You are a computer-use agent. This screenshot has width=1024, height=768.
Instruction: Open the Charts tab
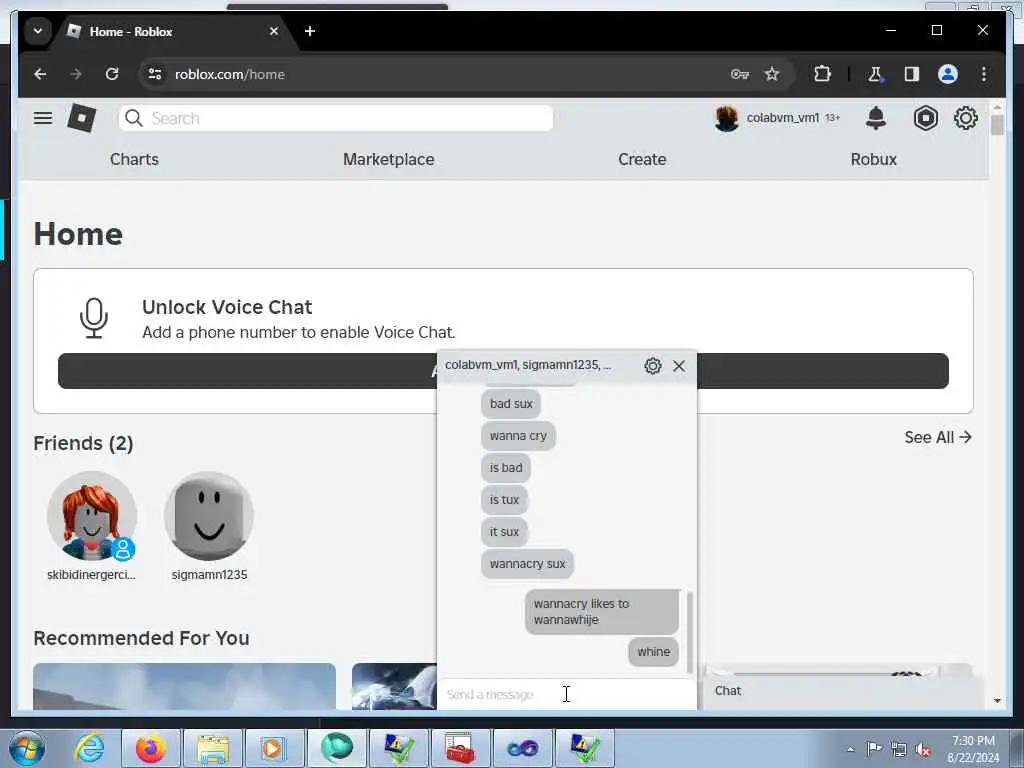pyautogui.click(x=134, y=159)
